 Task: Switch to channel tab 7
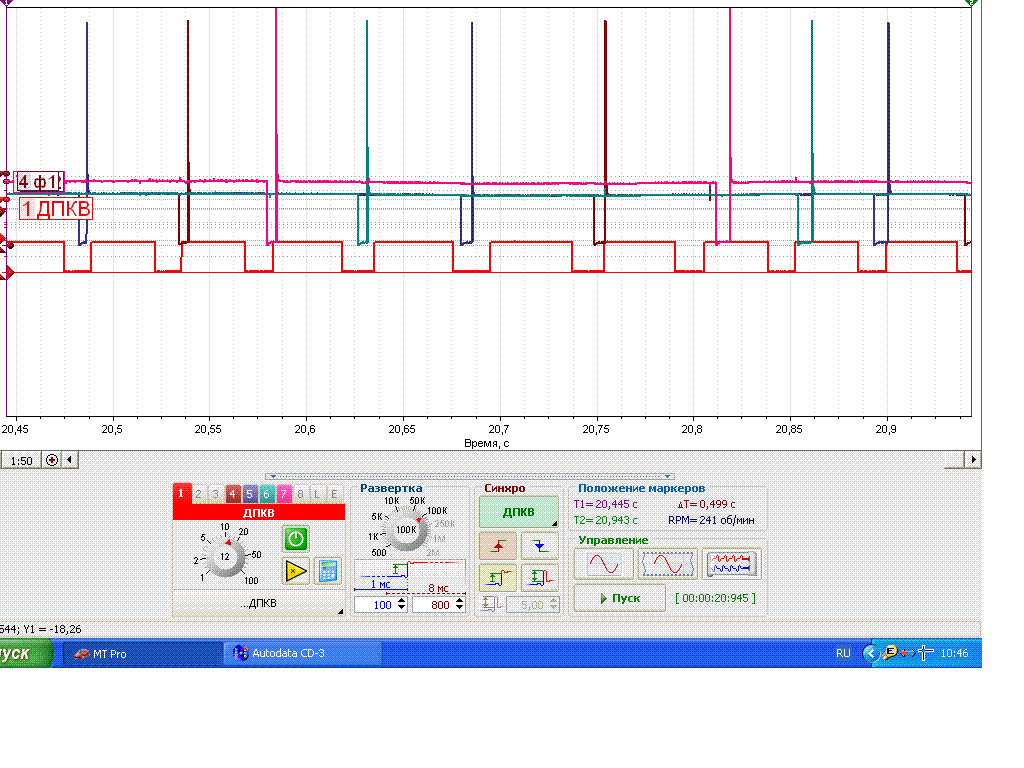[x=283, y=494]
